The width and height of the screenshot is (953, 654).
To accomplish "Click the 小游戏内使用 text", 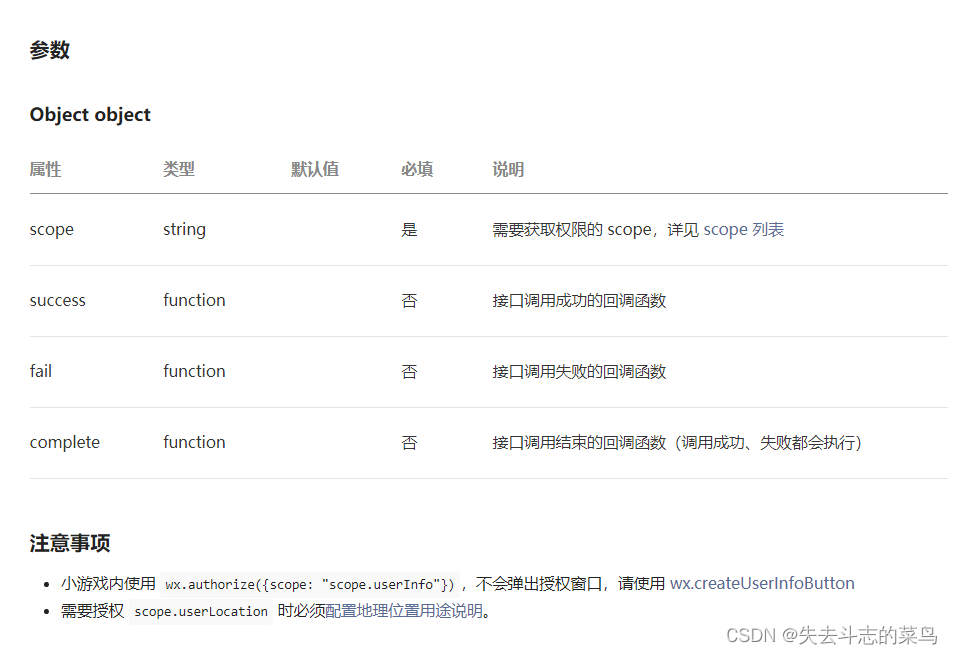I will tap(108, 583).
